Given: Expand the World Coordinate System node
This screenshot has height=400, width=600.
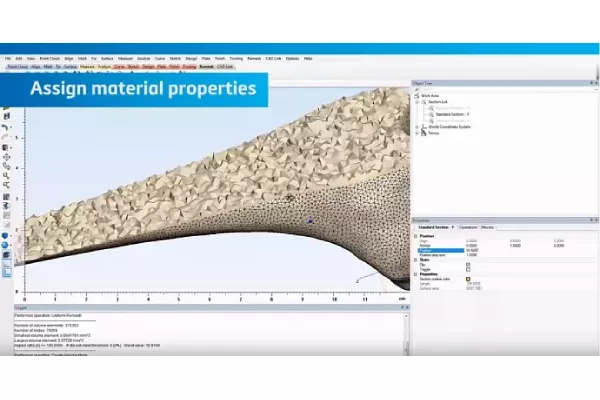Looking at the screenshot, I should coord(417,126).
